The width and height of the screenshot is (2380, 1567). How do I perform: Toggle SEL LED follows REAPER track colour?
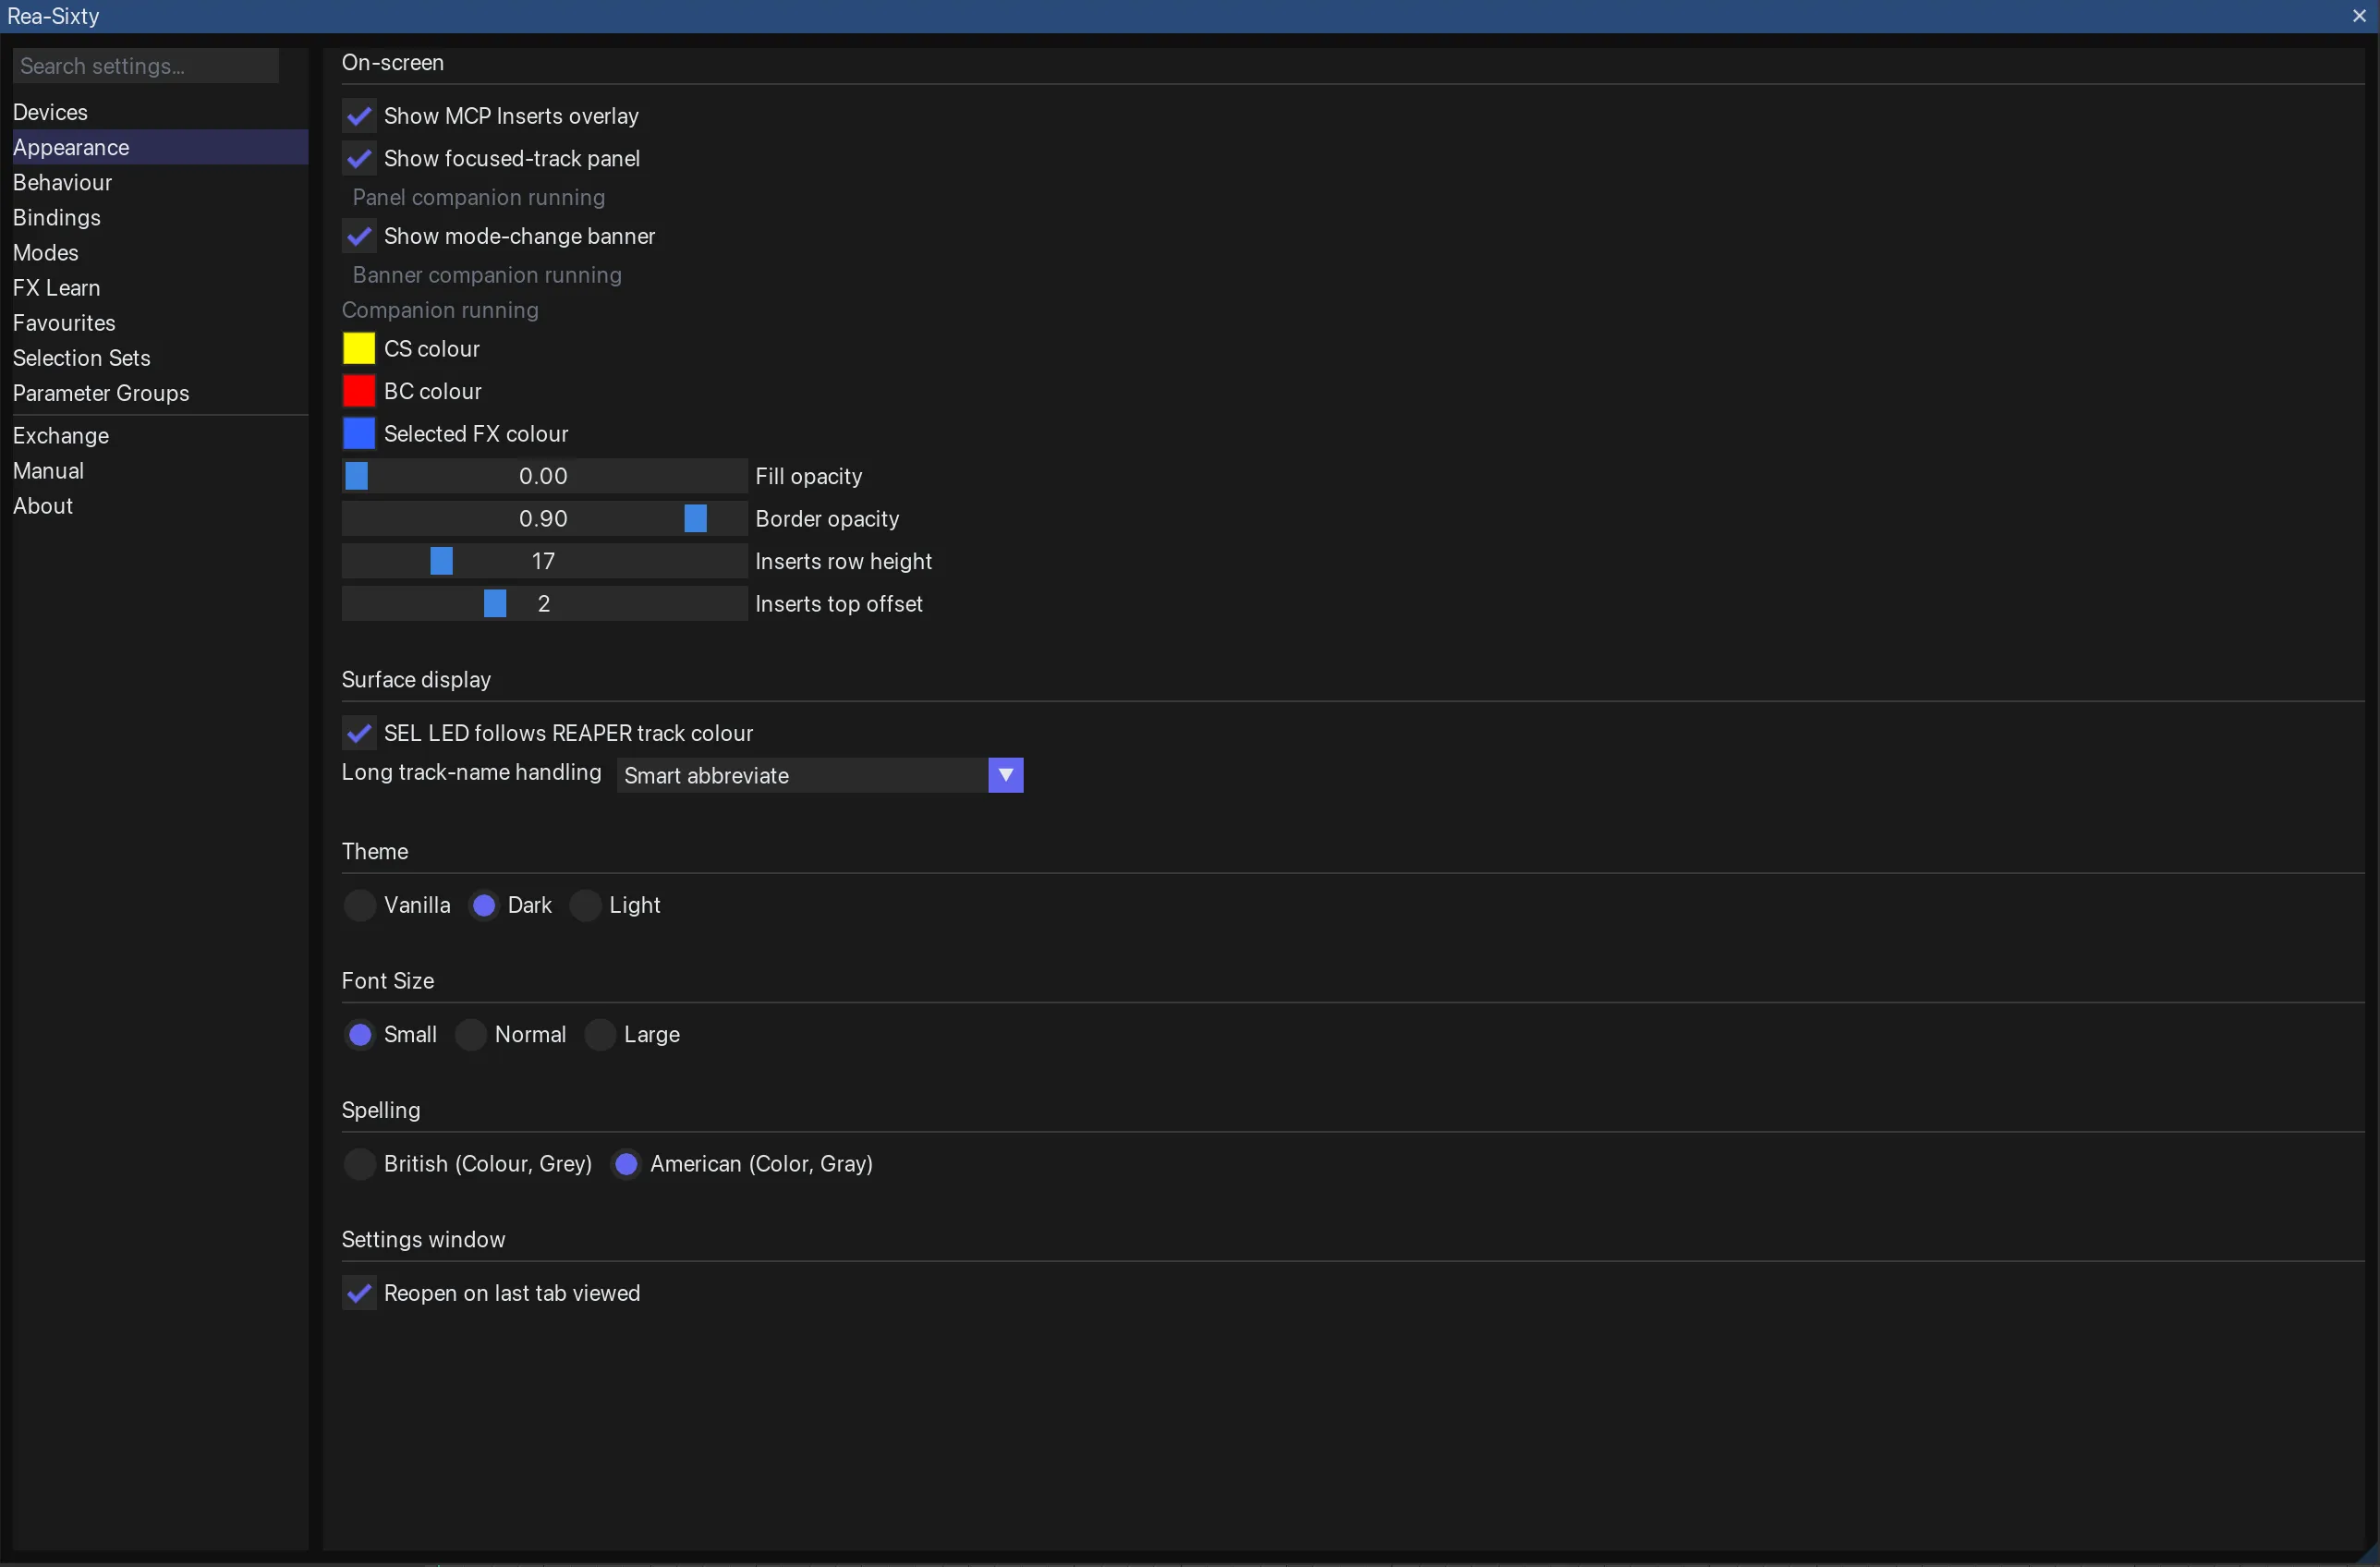tap(359, 733)
